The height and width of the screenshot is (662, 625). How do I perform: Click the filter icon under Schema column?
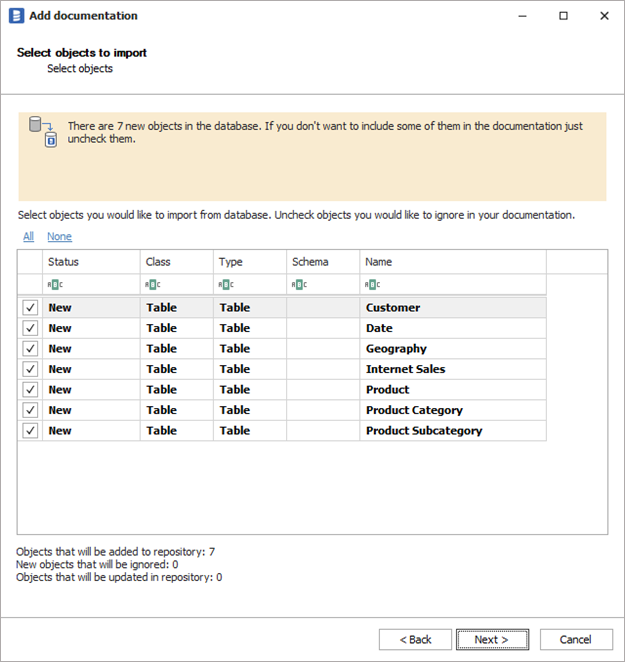(x=299, y=285)
